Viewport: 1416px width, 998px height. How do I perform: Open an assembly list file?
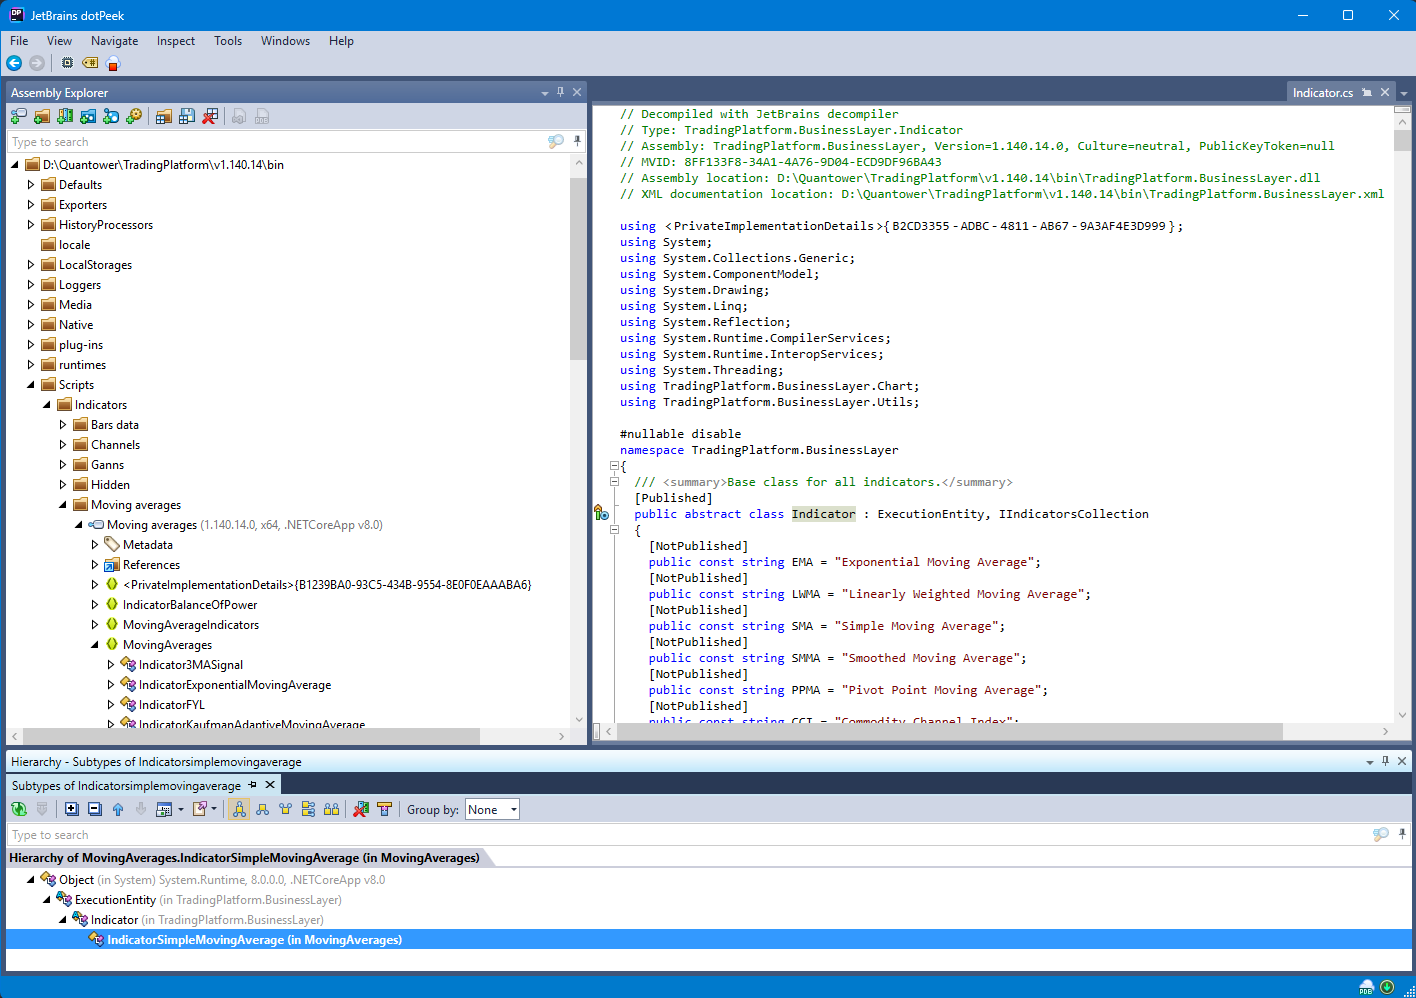click(164, 117)
